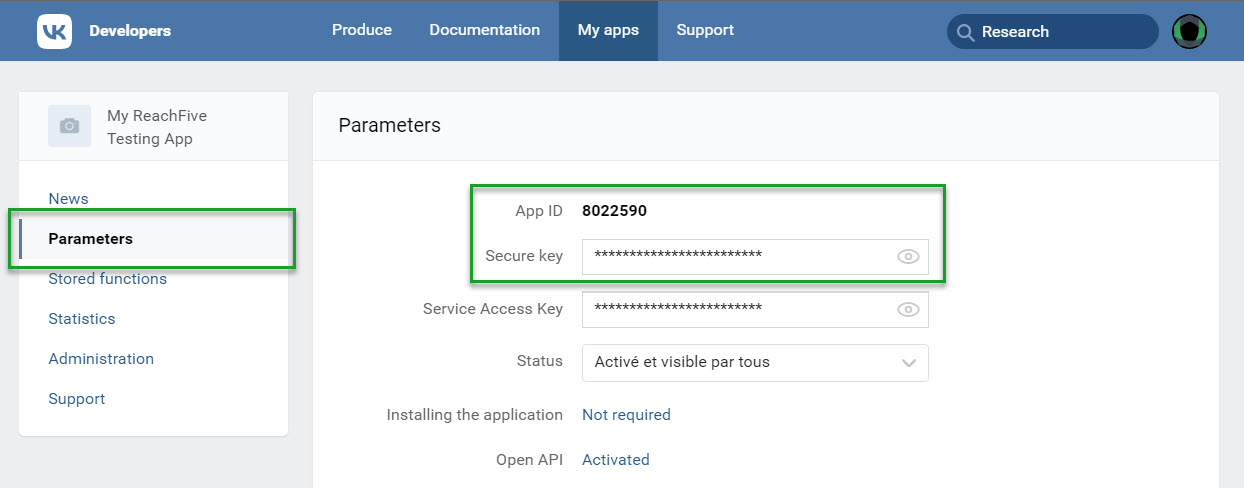Reveal the Secure key with eye icon
Viewport: 1244px width, 488px height.
tap(907, 256)
